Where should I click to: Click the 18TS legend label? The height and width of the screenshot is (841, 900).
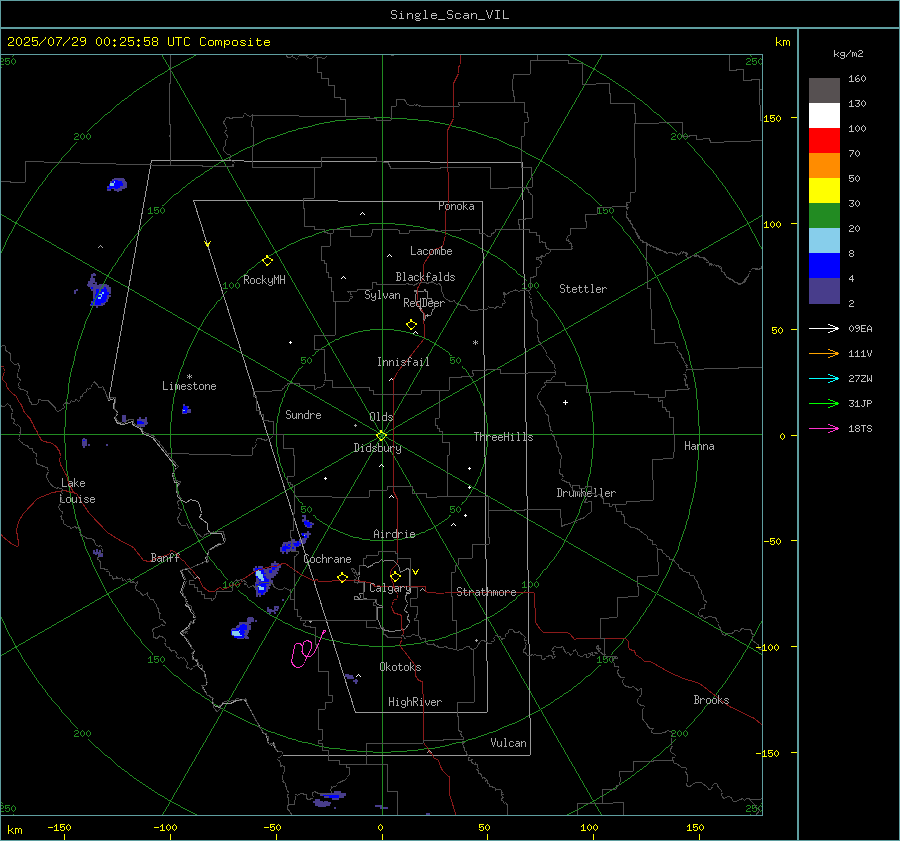click(860, 428)
